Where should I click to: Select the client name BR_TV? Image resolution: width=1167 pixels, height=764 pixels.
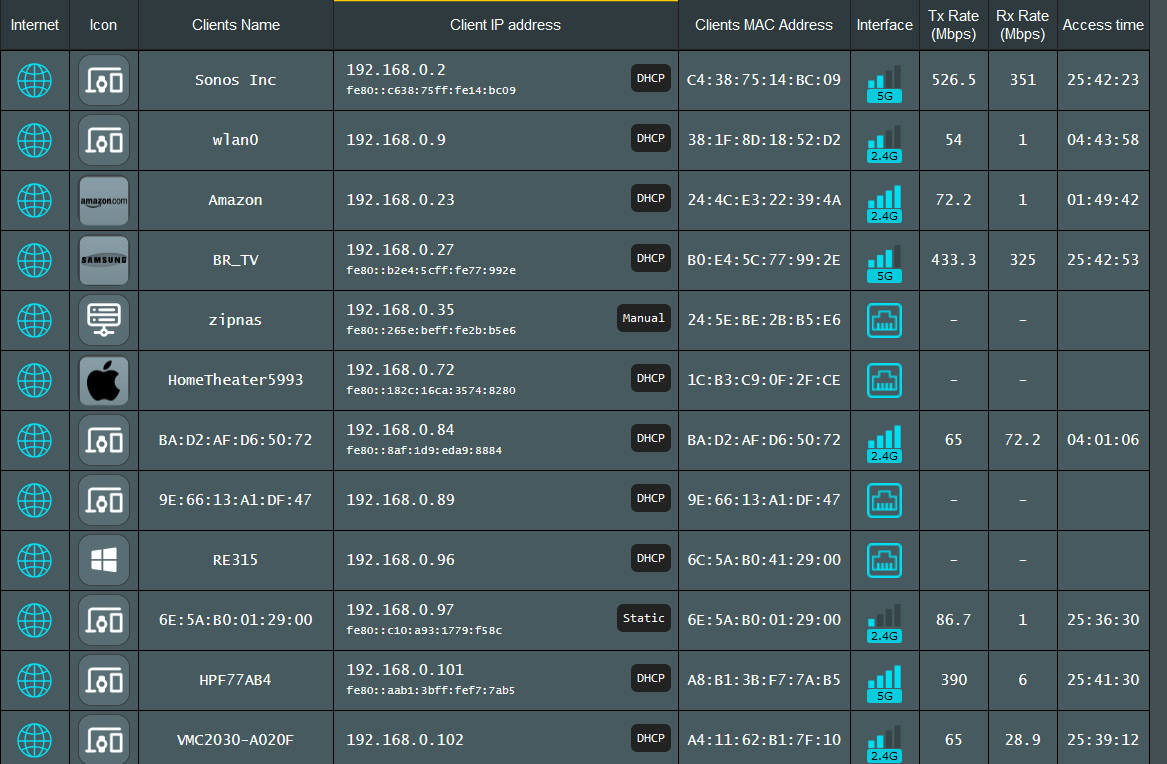[235, 260]
